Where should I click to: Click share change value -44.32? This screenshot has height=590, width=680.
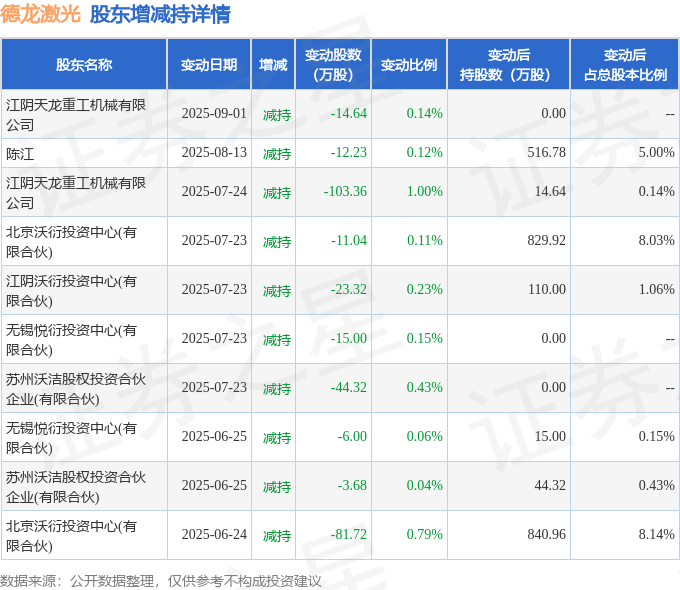click(349, 388)
